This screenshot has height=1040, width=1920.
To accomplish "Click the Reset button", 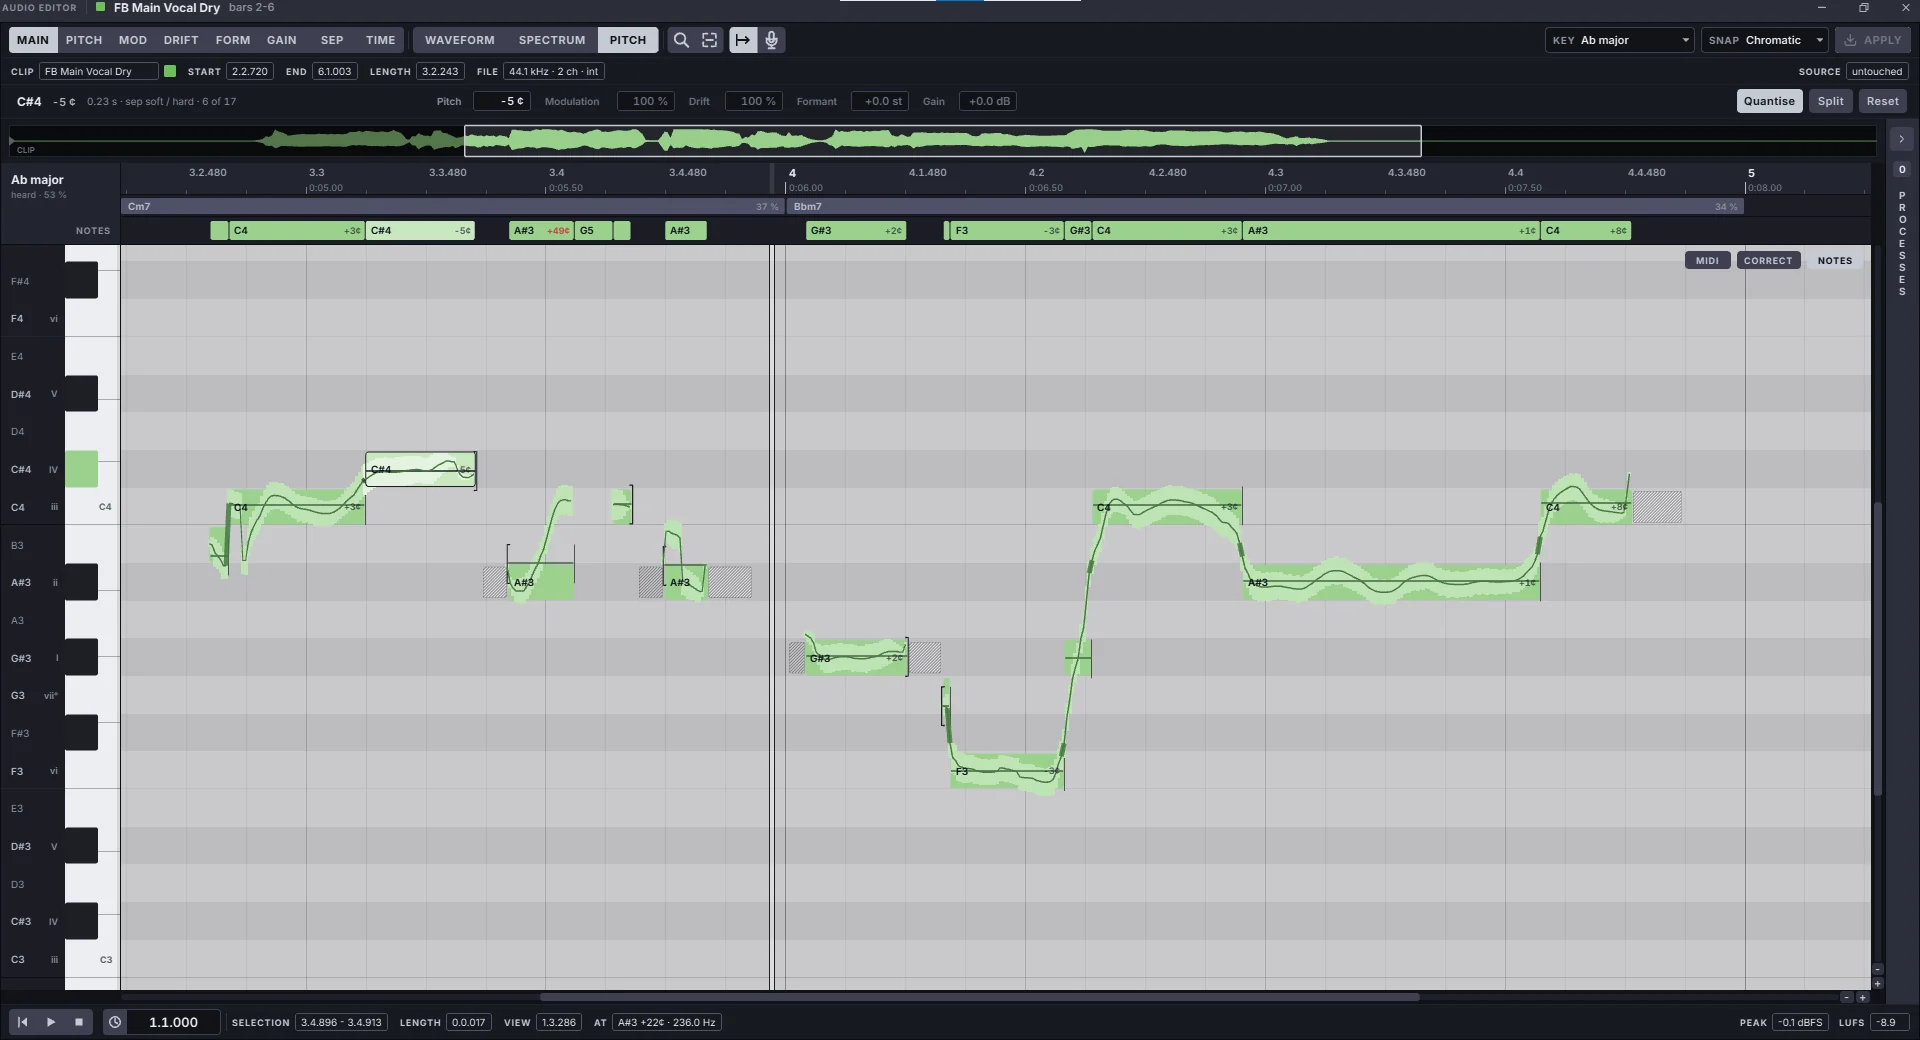I will 1883,101.
